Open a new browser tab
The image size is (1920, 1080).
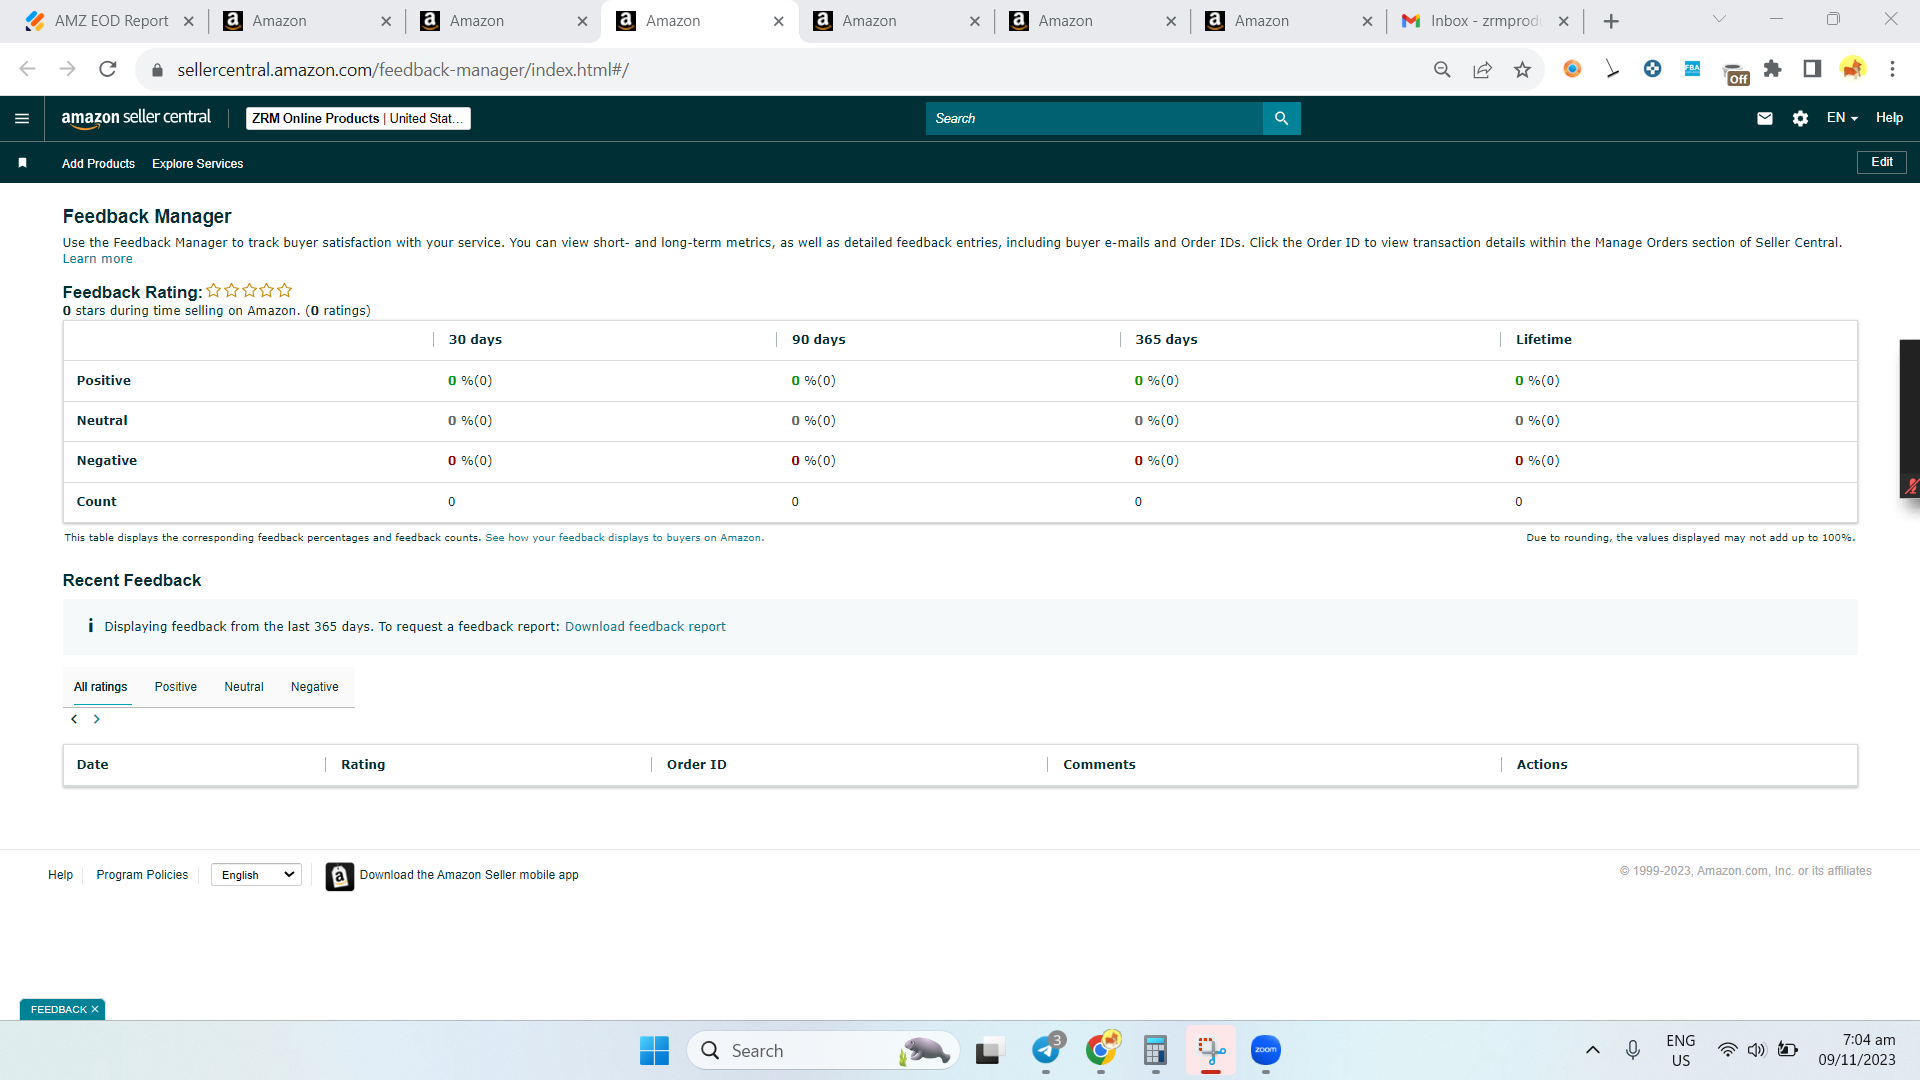pos(1611,21)
